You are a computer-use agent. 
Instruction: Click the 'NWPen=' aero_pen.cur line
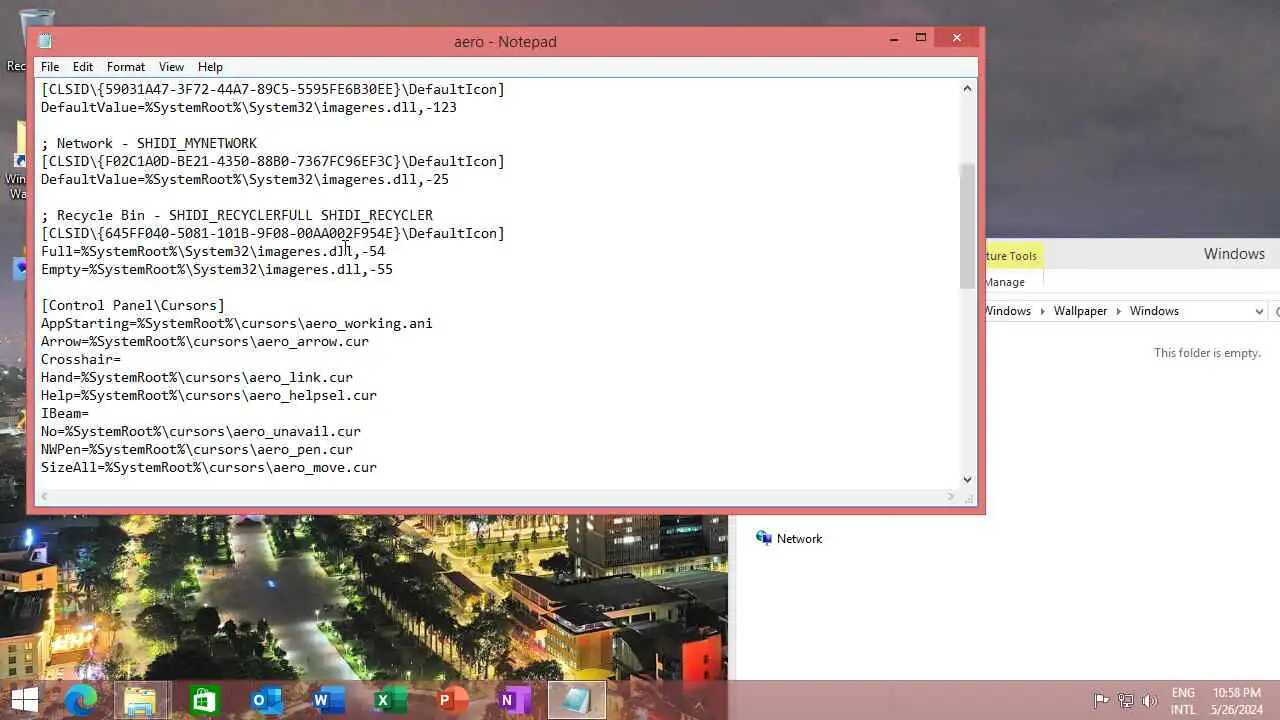point(197,449)
